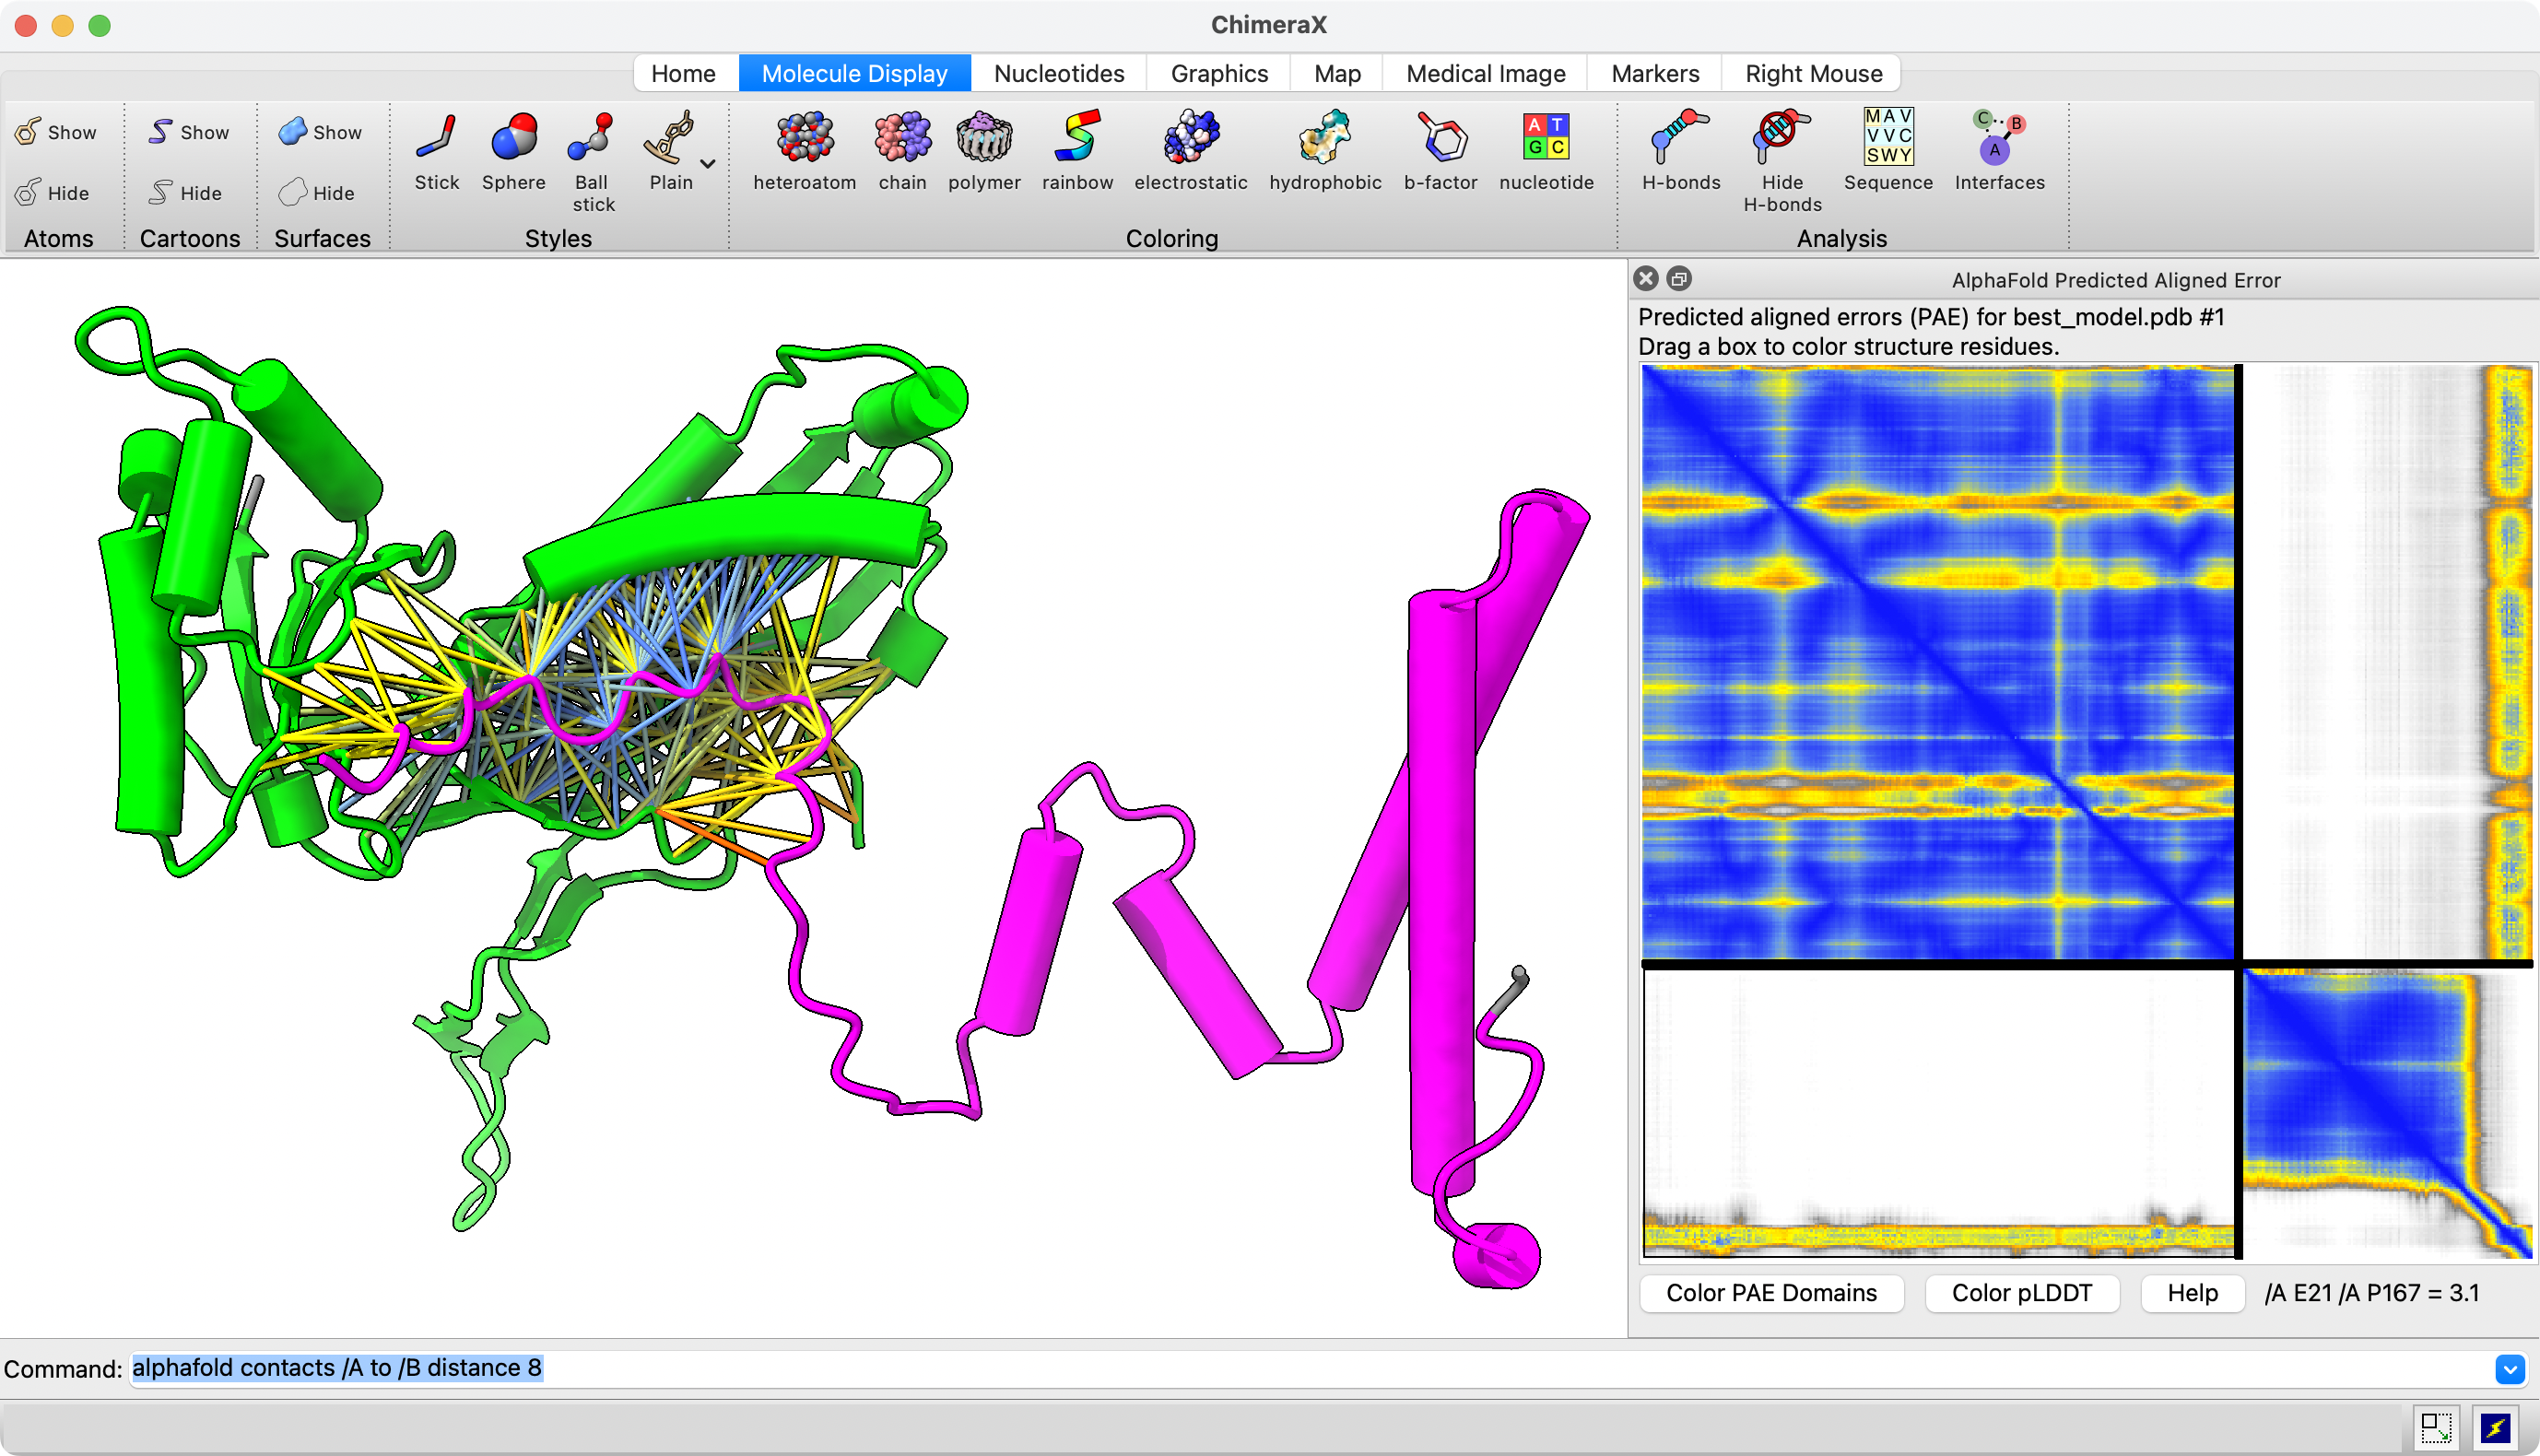
Task: Expand the command history dropdown
Action: (2509, 1368)
